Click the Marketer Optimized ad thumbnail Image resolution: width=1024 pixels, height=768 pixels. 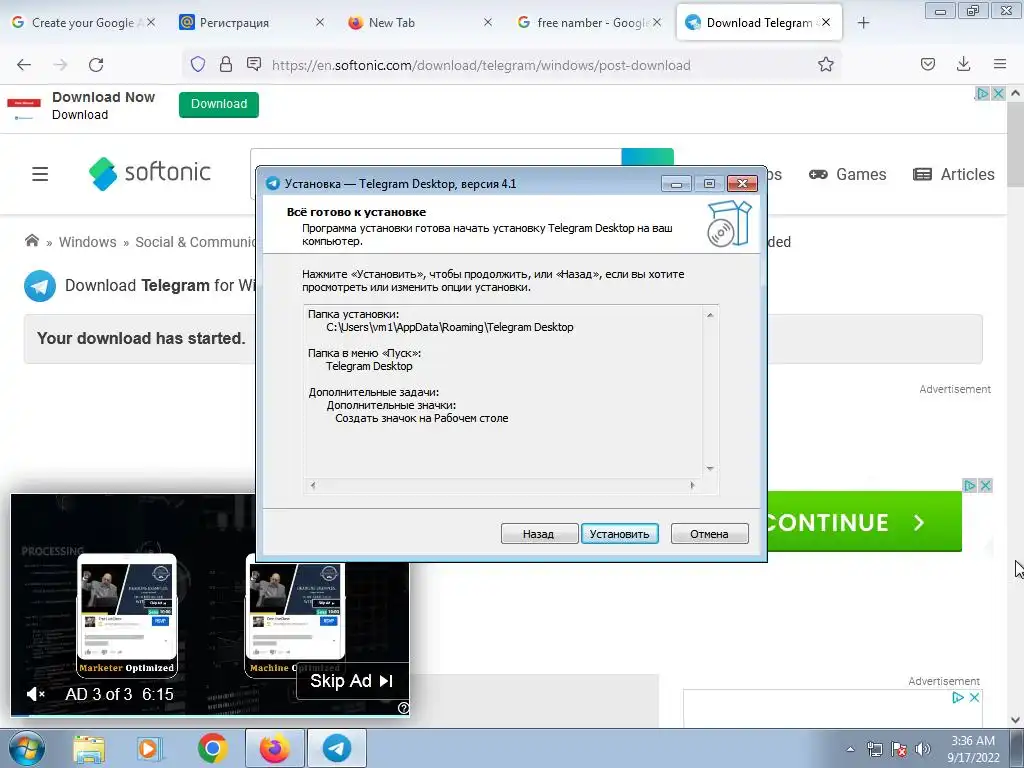(x=127, y=614)
